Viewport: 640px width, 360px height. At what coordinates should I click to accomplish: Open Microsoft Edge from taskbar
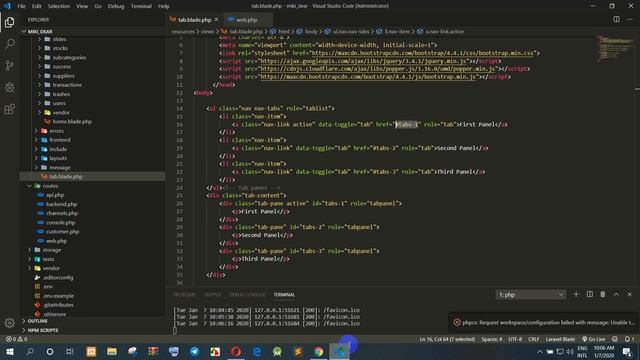tap(256, 351)
